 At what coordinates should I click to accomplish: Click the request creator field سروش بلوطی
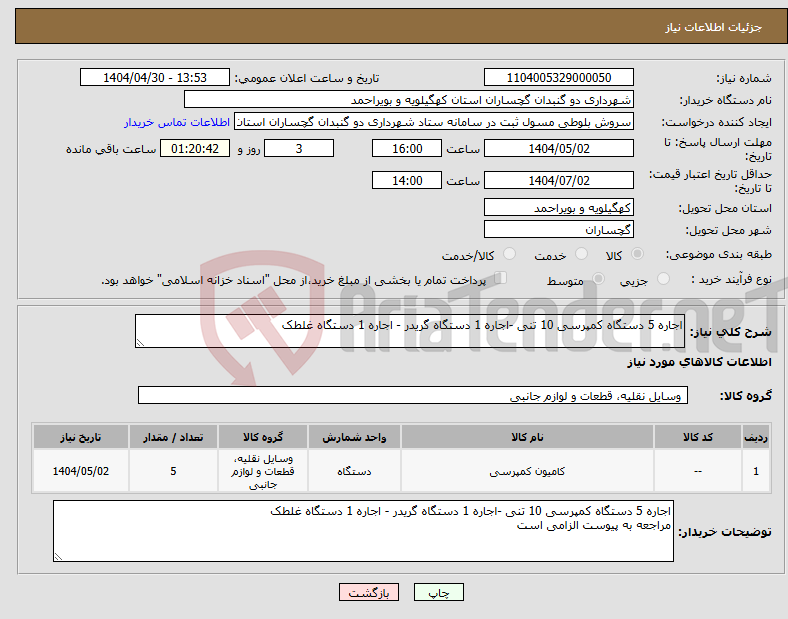(x=434, y=122)
